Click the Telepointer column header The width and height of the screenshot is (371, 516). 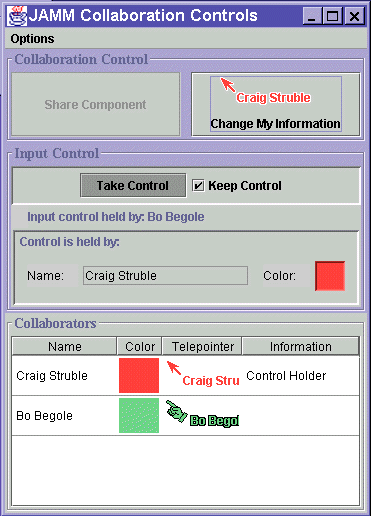(x=202, y=346)
